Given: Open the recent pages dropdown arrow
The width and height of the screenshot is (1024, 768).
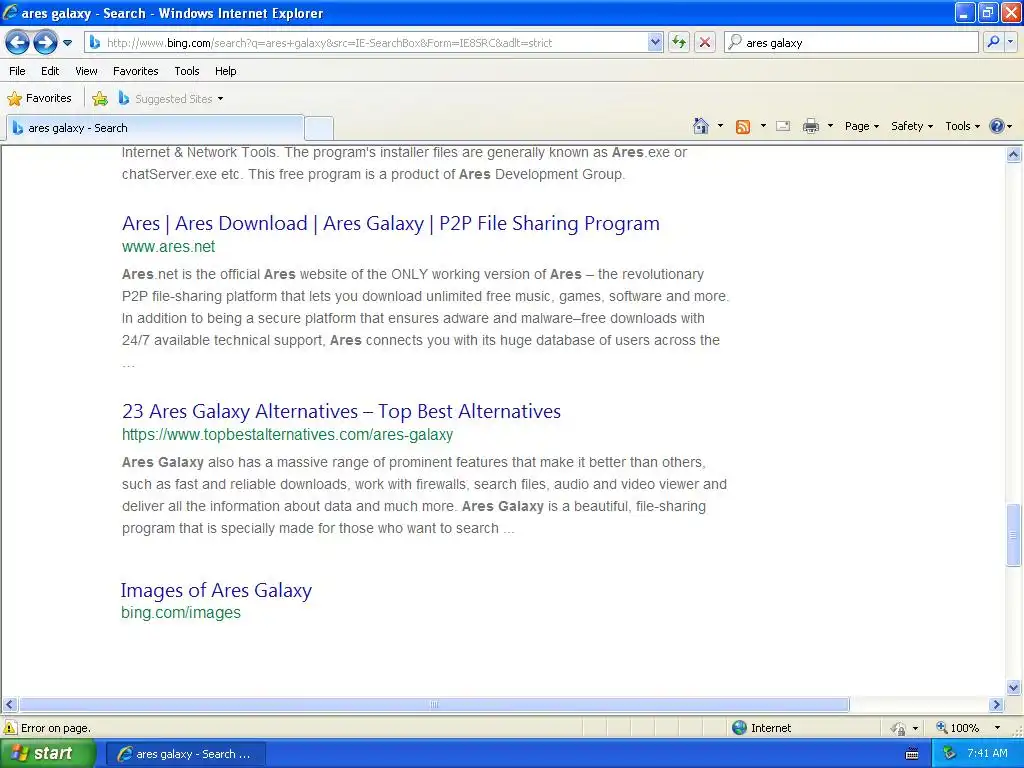Looking at the screenshot, I should (67, 43).
